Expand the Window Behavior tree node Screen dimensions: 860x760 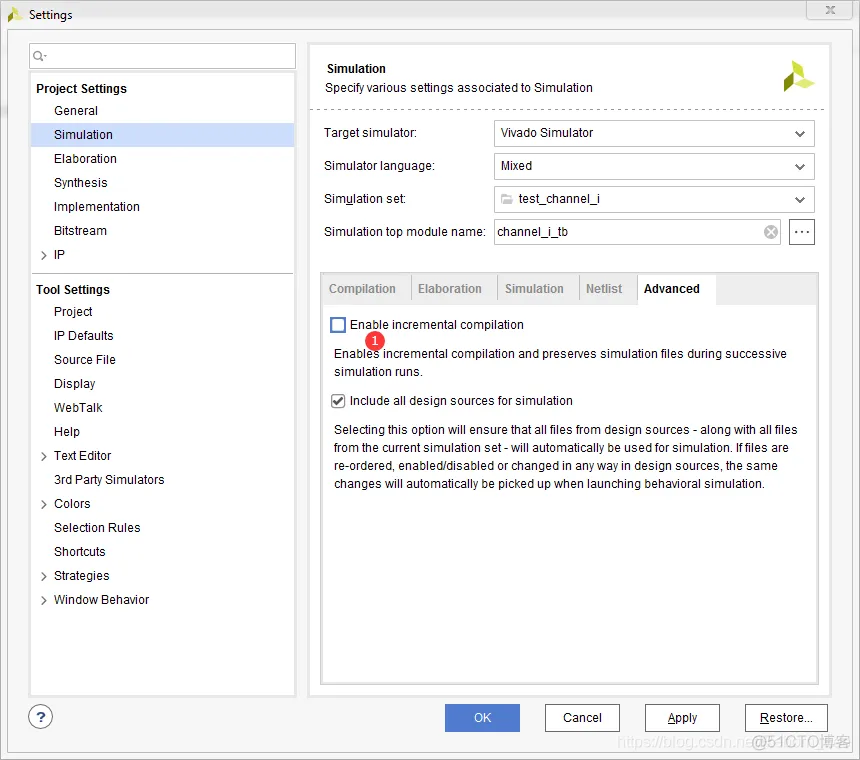coord(44,600)
